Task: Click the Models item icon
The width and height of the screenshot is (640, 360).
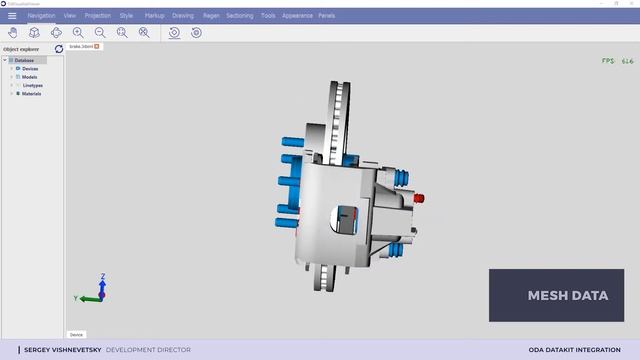Action: click(18, 77)
